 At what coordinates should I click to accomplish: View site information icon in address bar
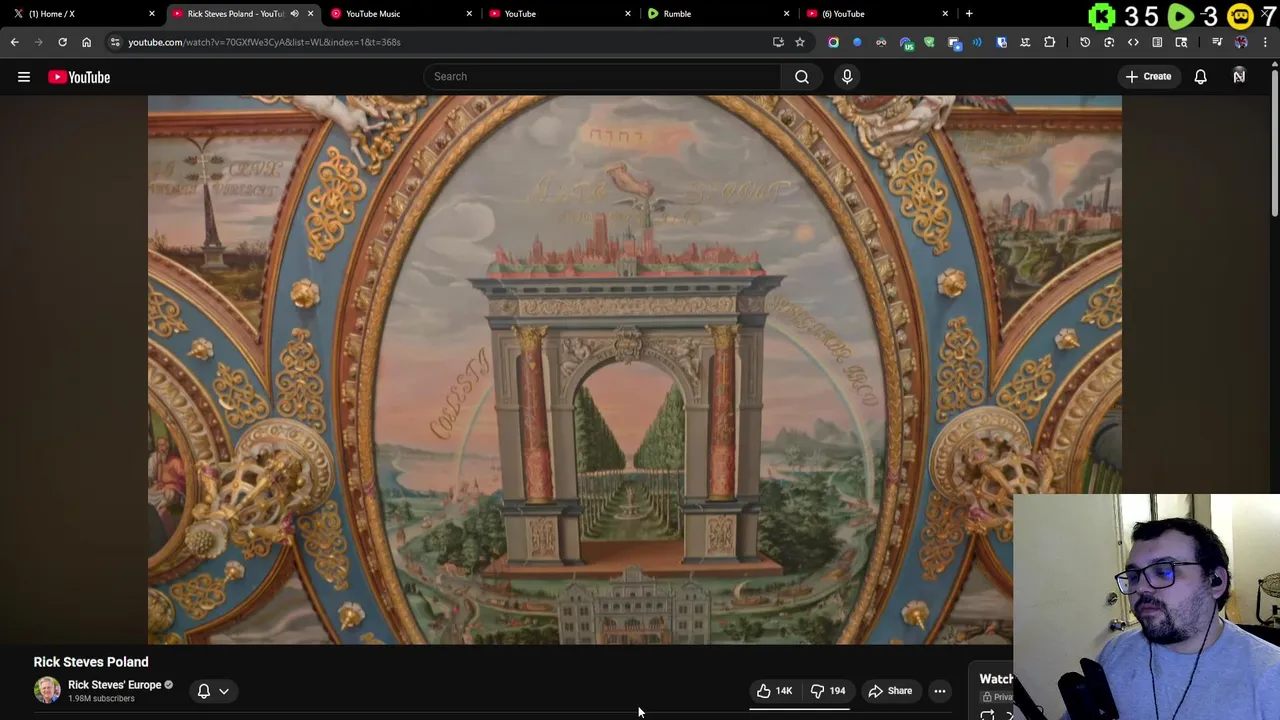pyautogui.click(x=115, y=42)
